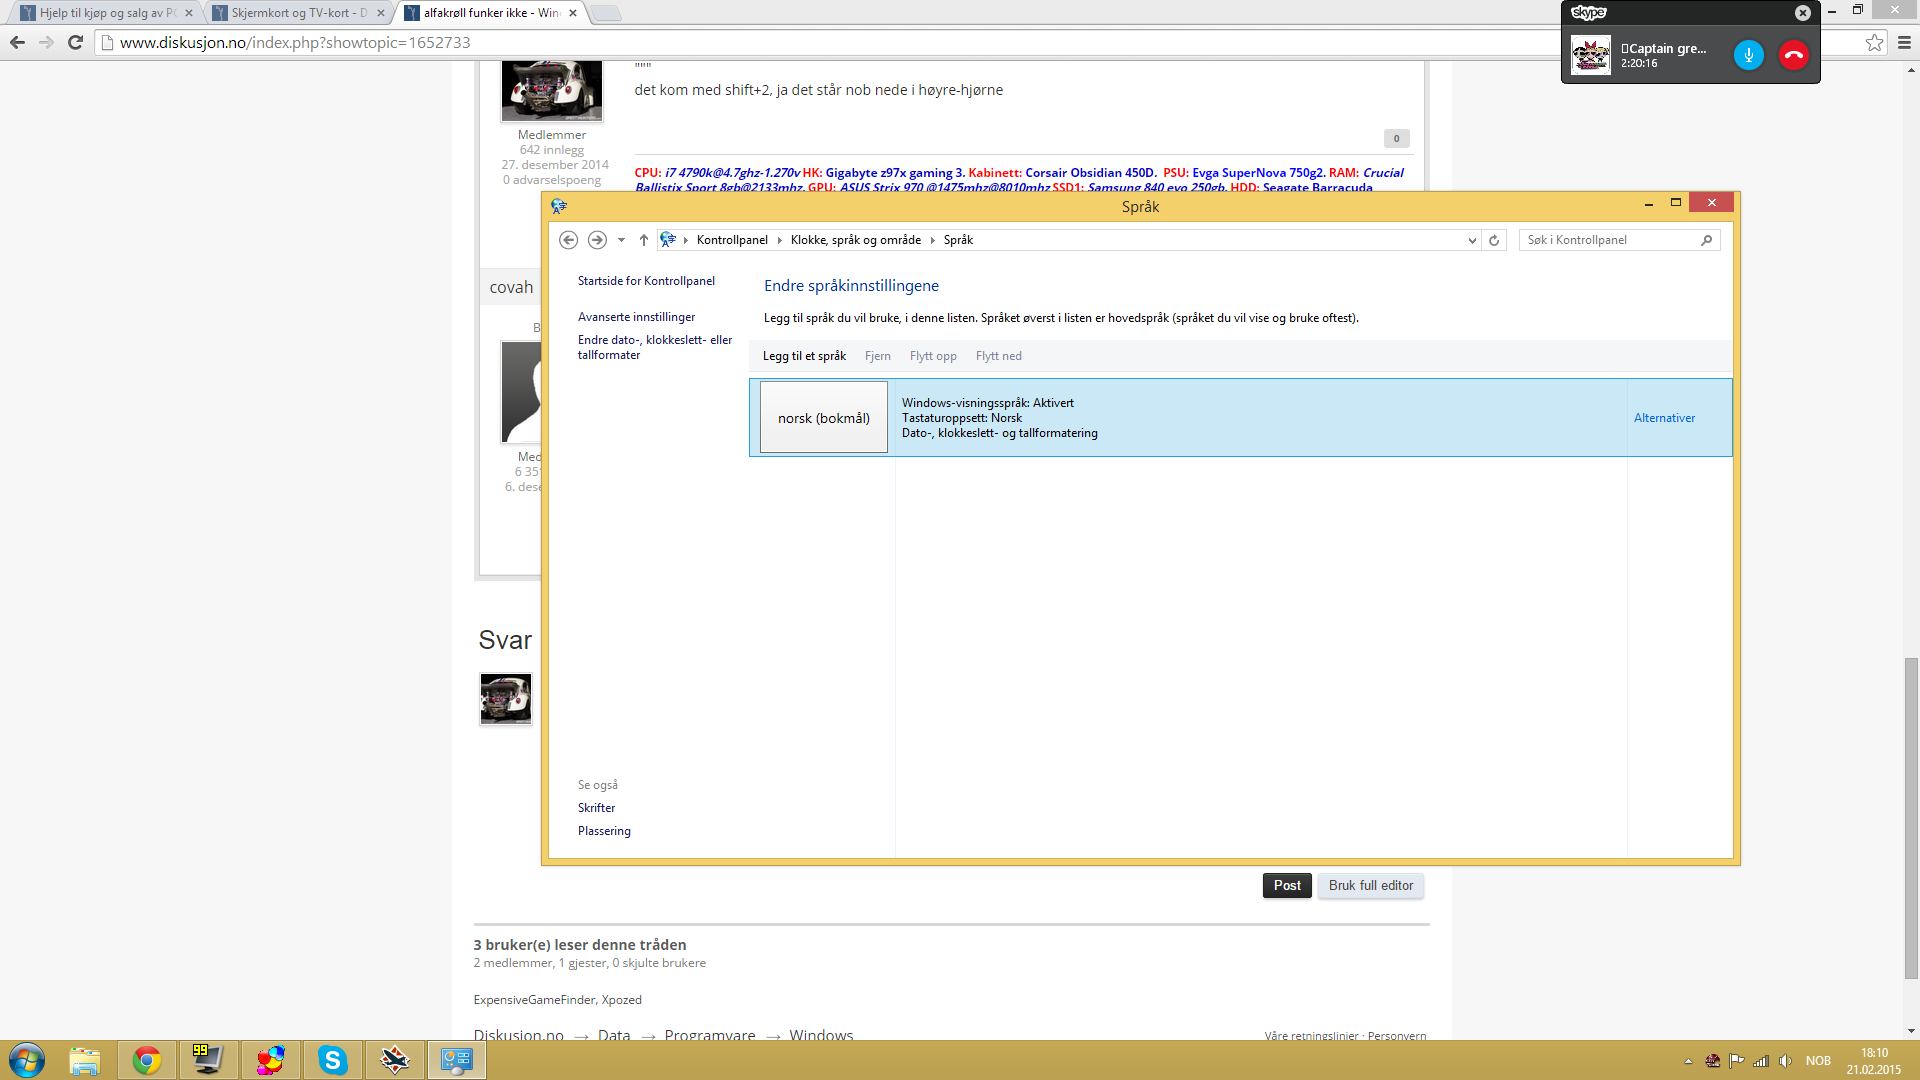The image size is (1920, 1080).
Task: Open Startside for Kontrollpanel link
Action: (x=646, y=281)
